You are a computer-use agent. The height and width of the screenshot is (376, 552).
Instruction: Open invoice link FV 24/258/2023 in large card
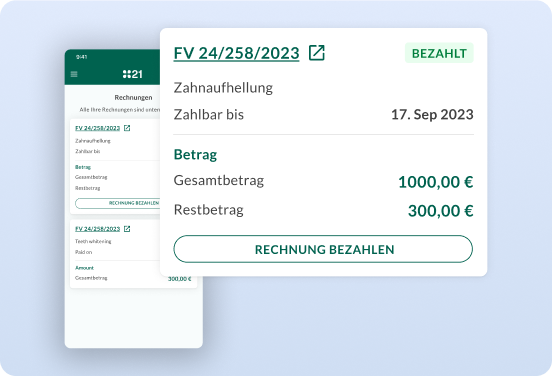(236, 54)
